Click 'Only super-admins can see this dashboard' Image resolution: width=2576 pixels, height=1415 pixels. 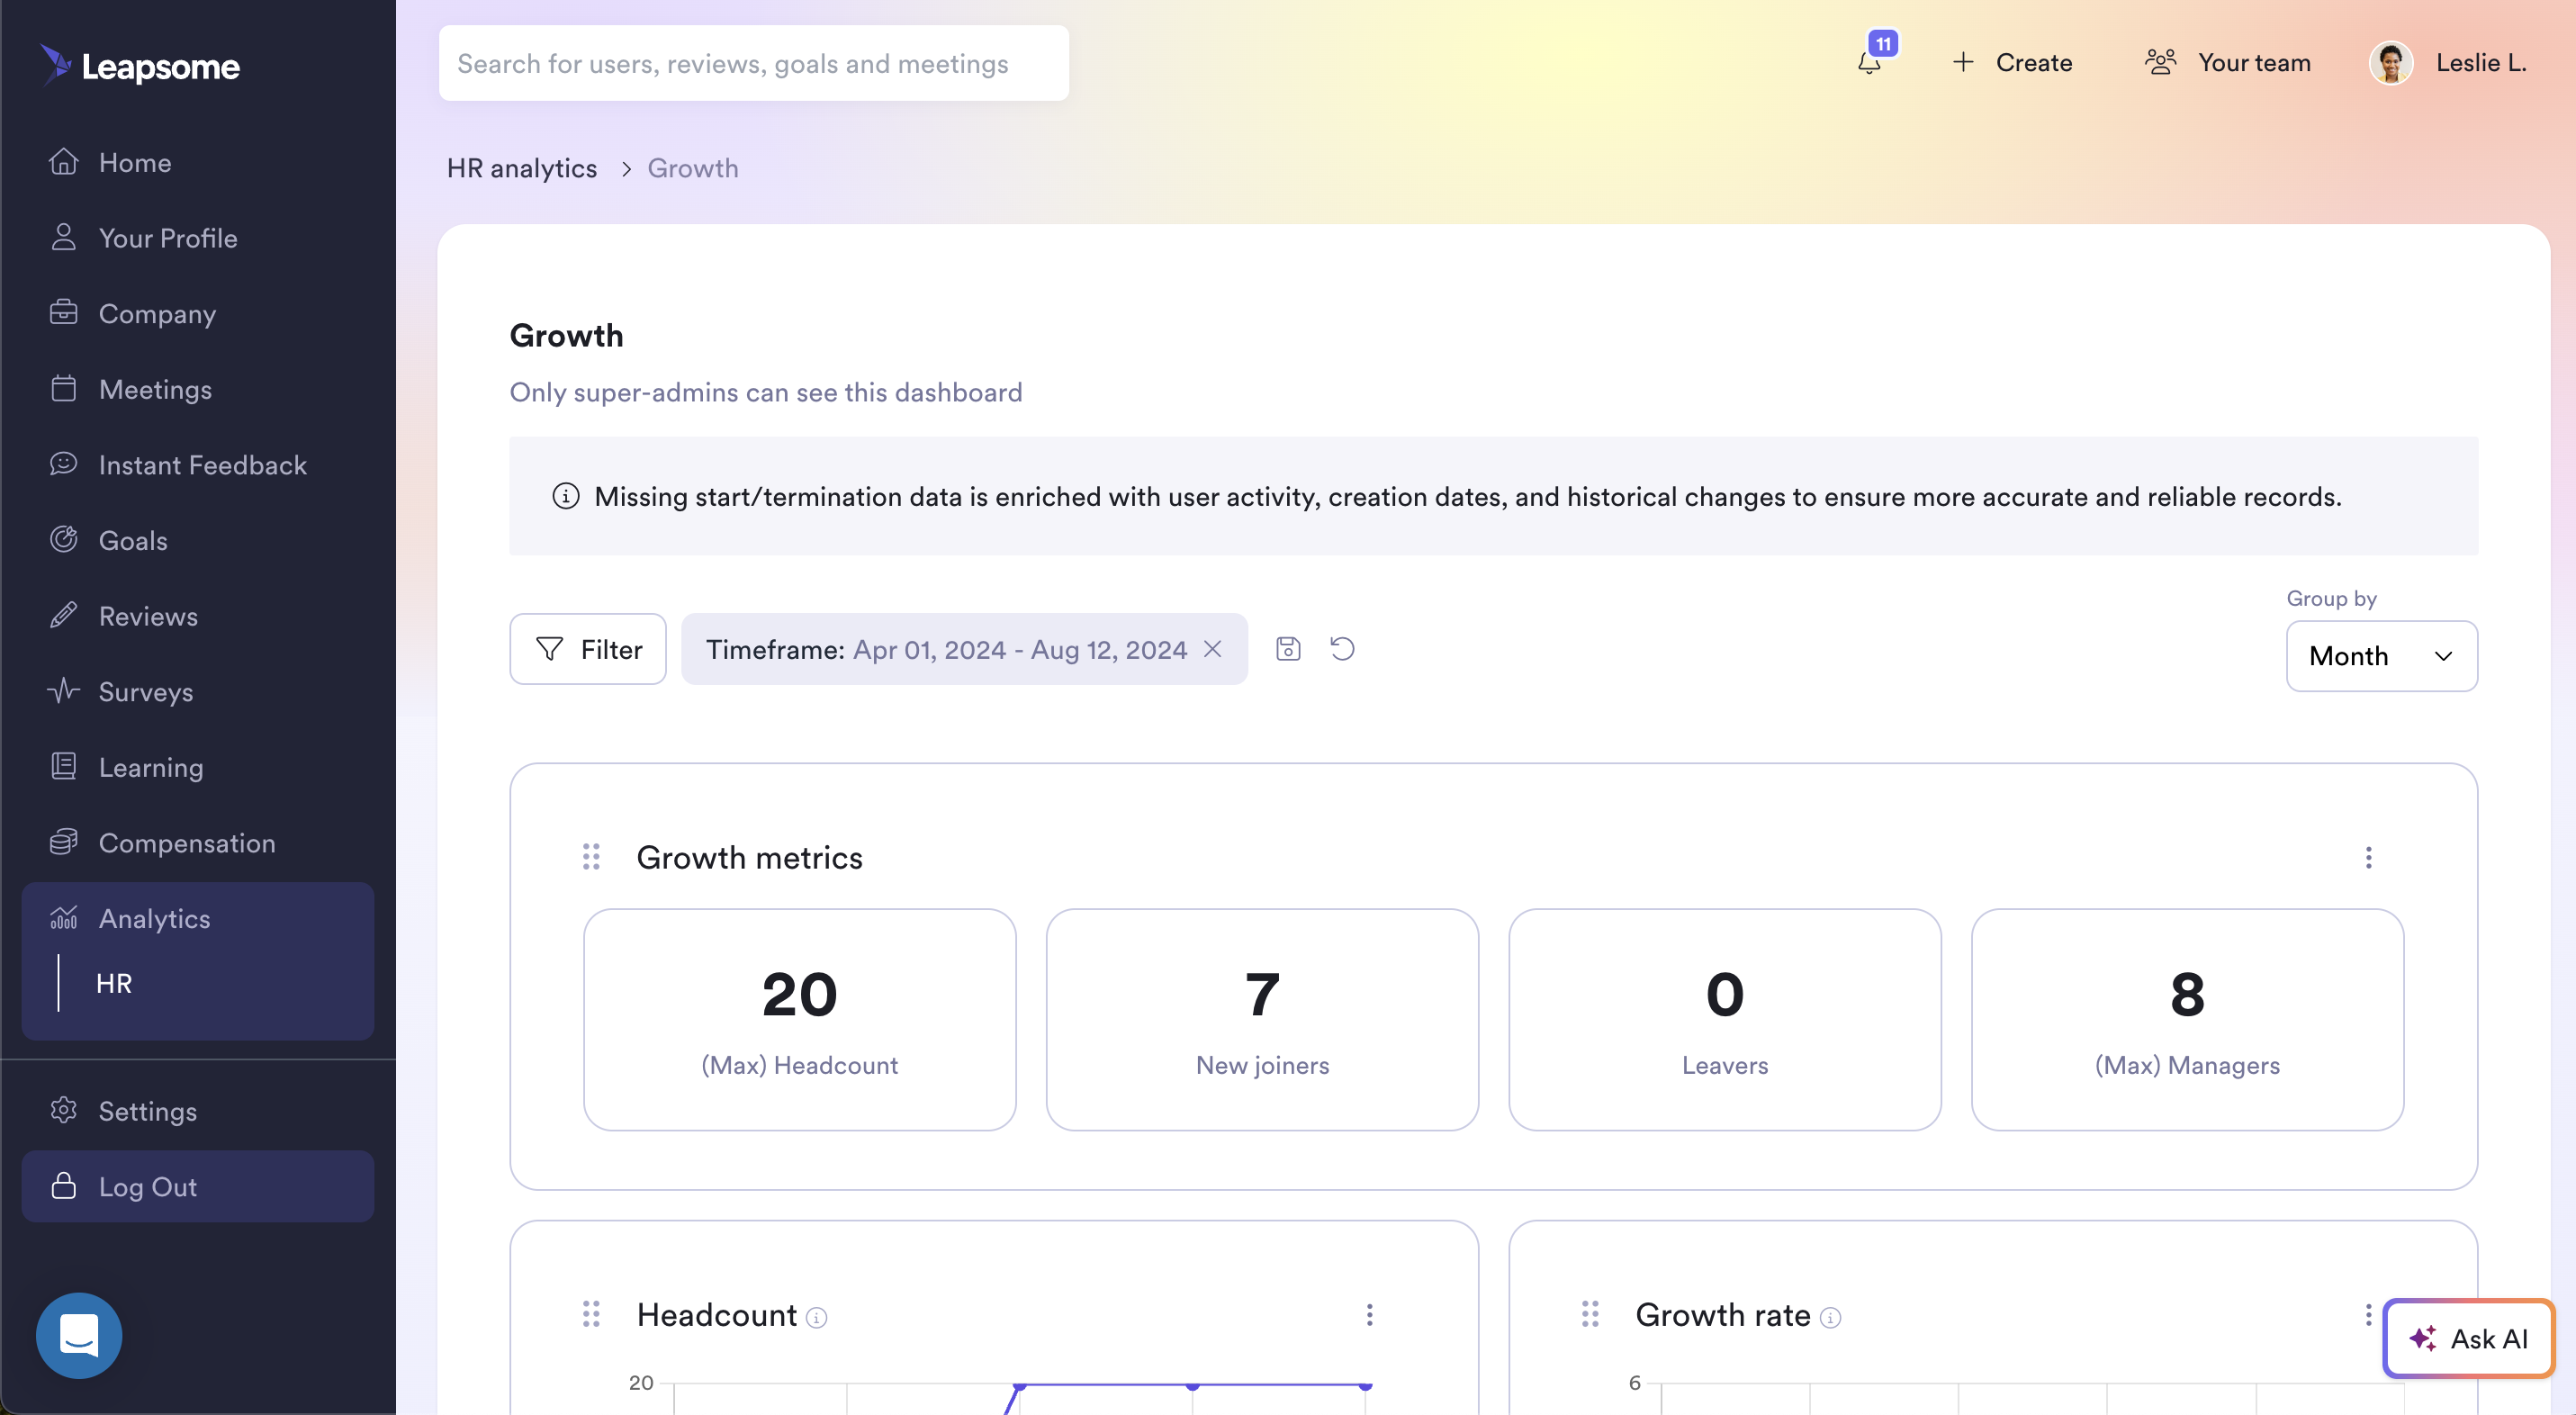[x=766, y=392]
